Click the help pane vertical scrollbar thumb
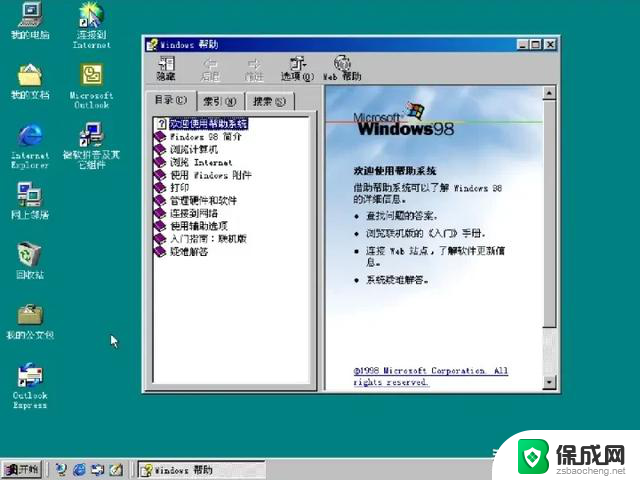The width and height of the screenshot is (640, 480). [549, 213]
